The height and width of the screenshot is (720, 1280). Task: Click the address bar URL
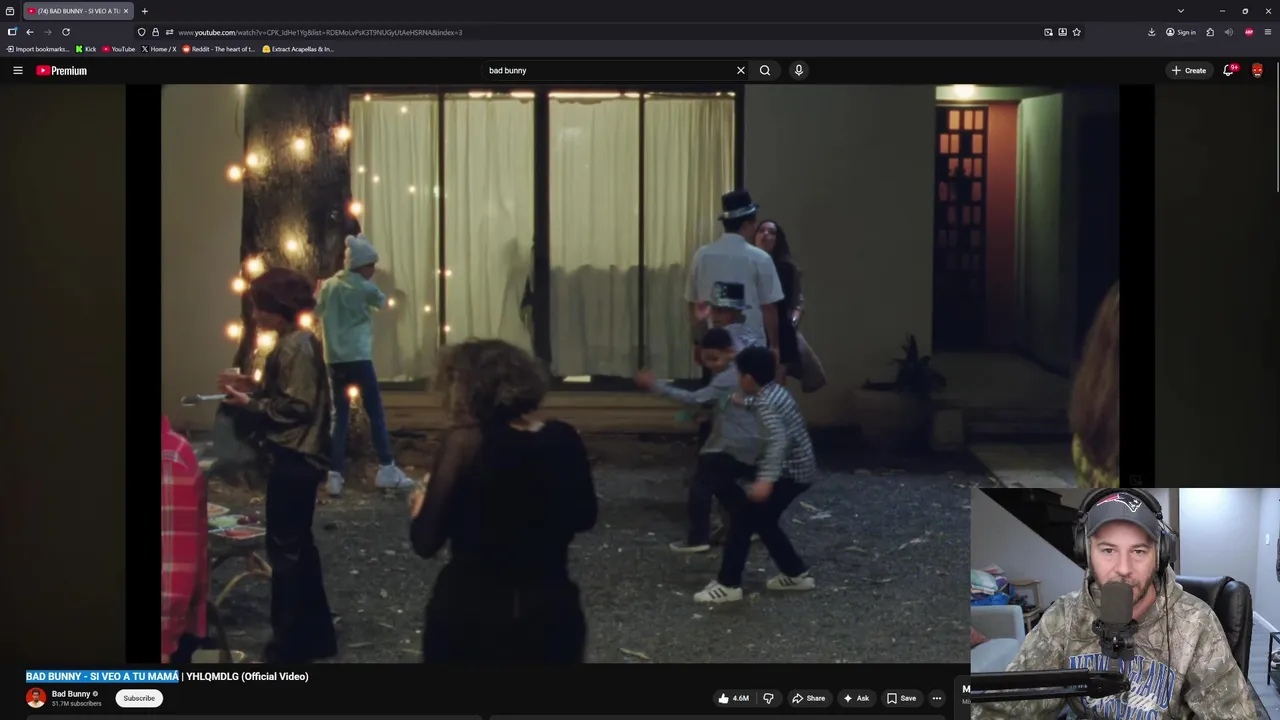(320, 32)
